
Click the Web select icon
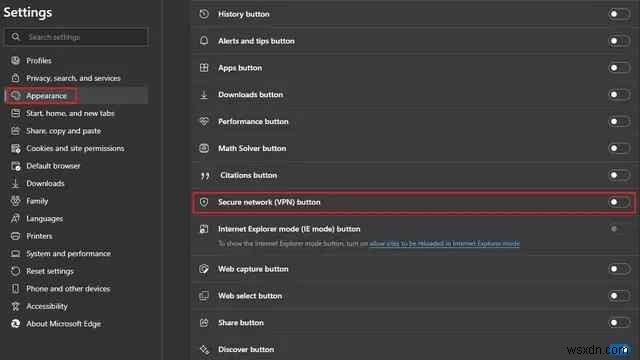(x=204, y=296)
